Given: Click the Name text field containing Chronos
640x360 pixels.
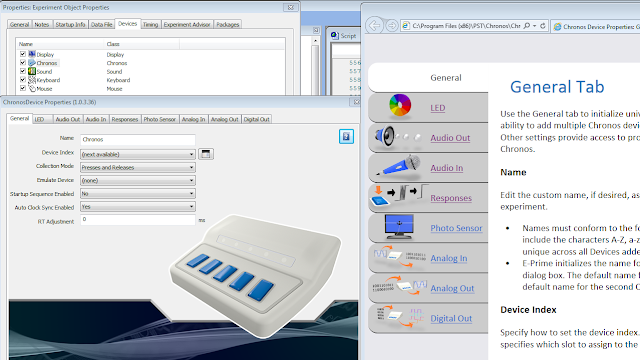Looking at the screenshot, I should coord(138,140).
